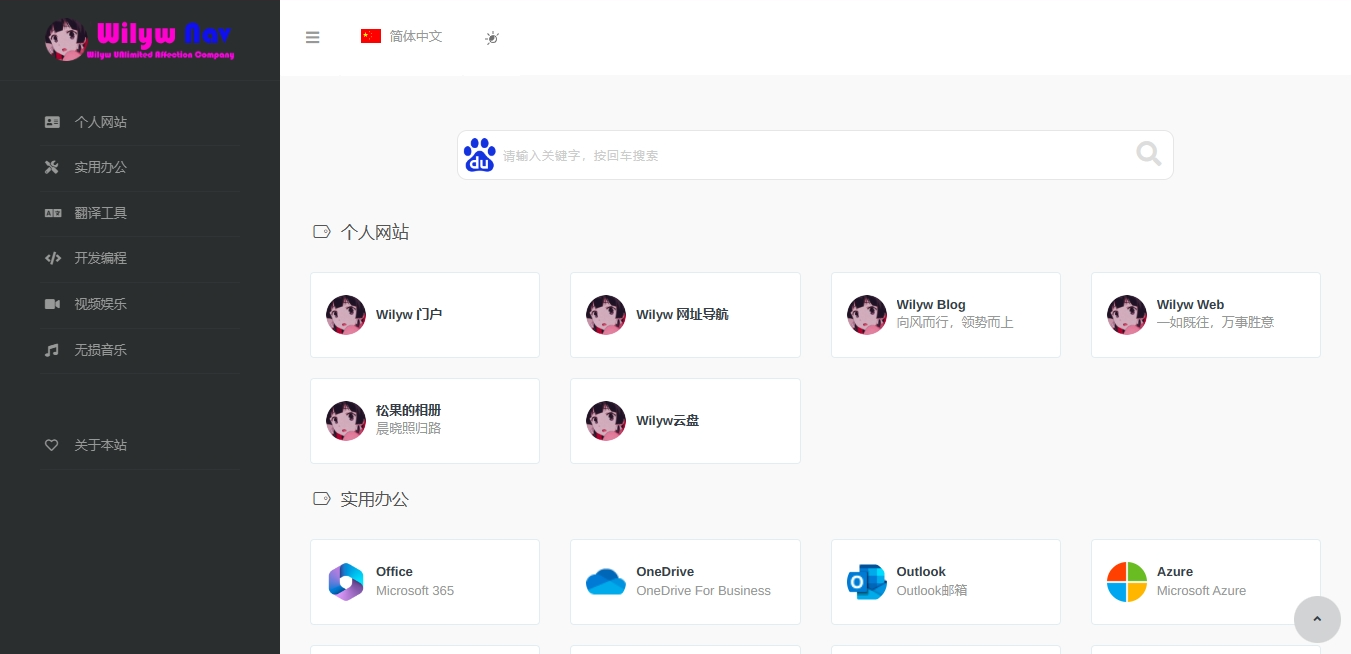Toggle the sidebar with hamburger button
1351x654 pixels.
click(313, 37)
